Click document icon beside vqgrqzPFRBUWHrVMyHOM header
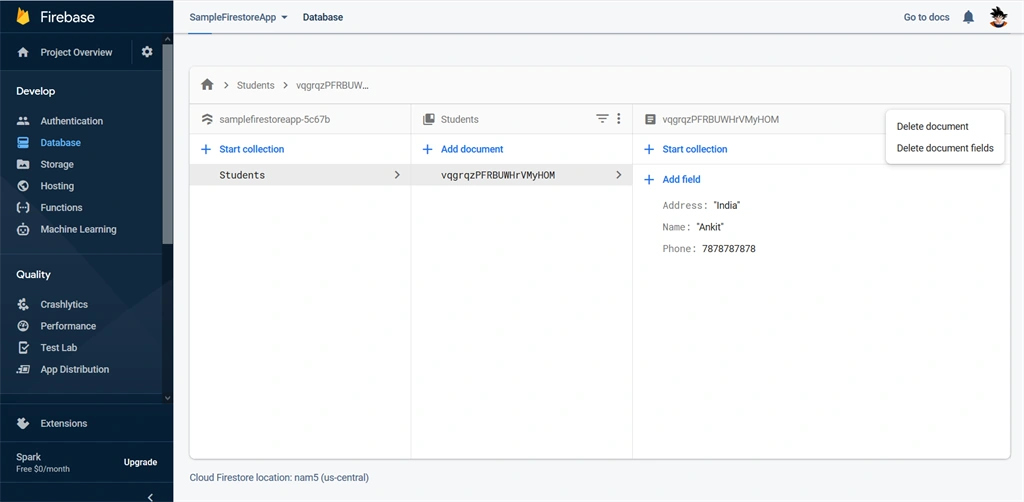The width and height of the screenshot is (1024, 502). coord(650,119)
